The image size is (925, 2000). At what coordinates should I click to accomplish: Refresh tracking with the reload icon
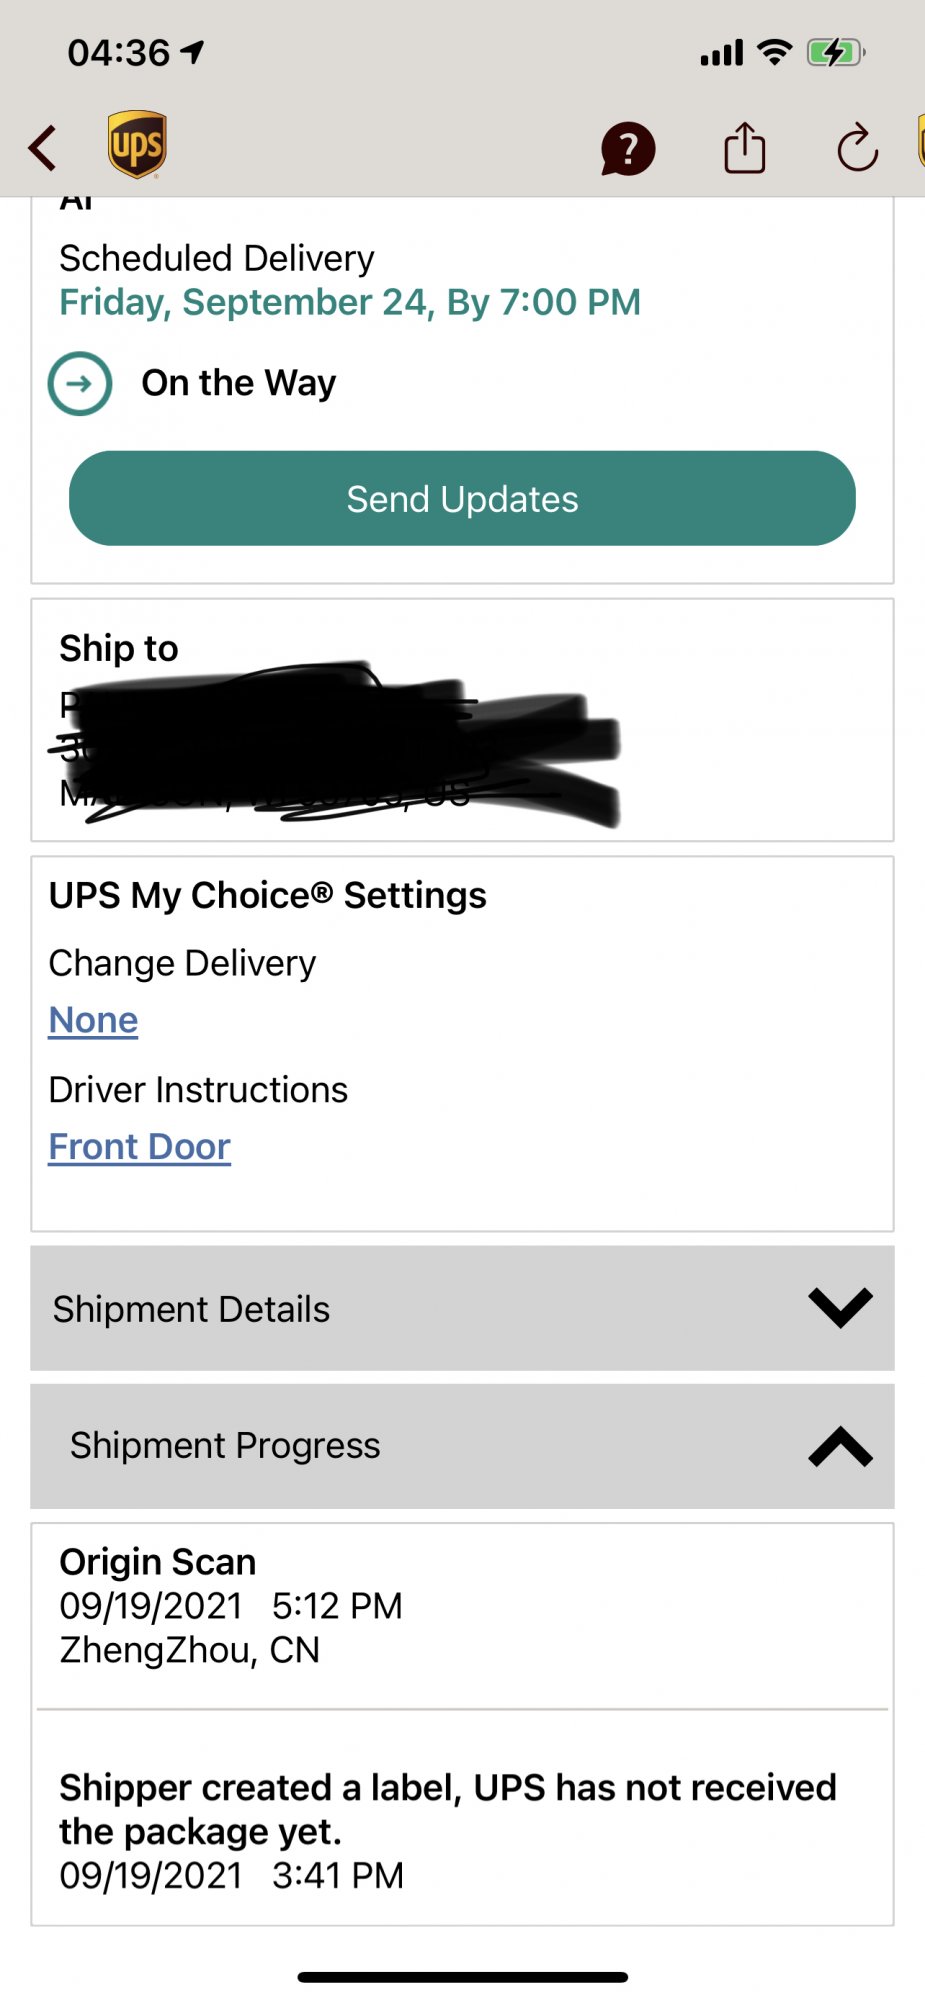(857, 149)
